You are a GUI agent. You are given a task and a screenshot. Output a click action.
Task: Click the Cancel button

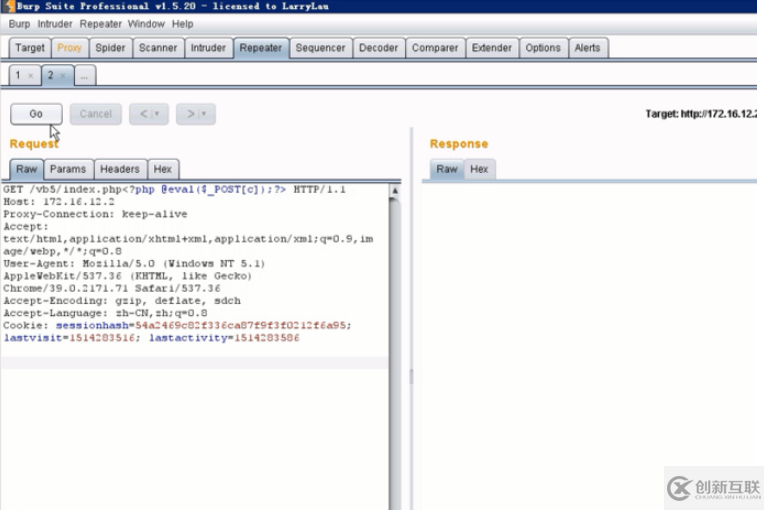[x=96, y=114]
